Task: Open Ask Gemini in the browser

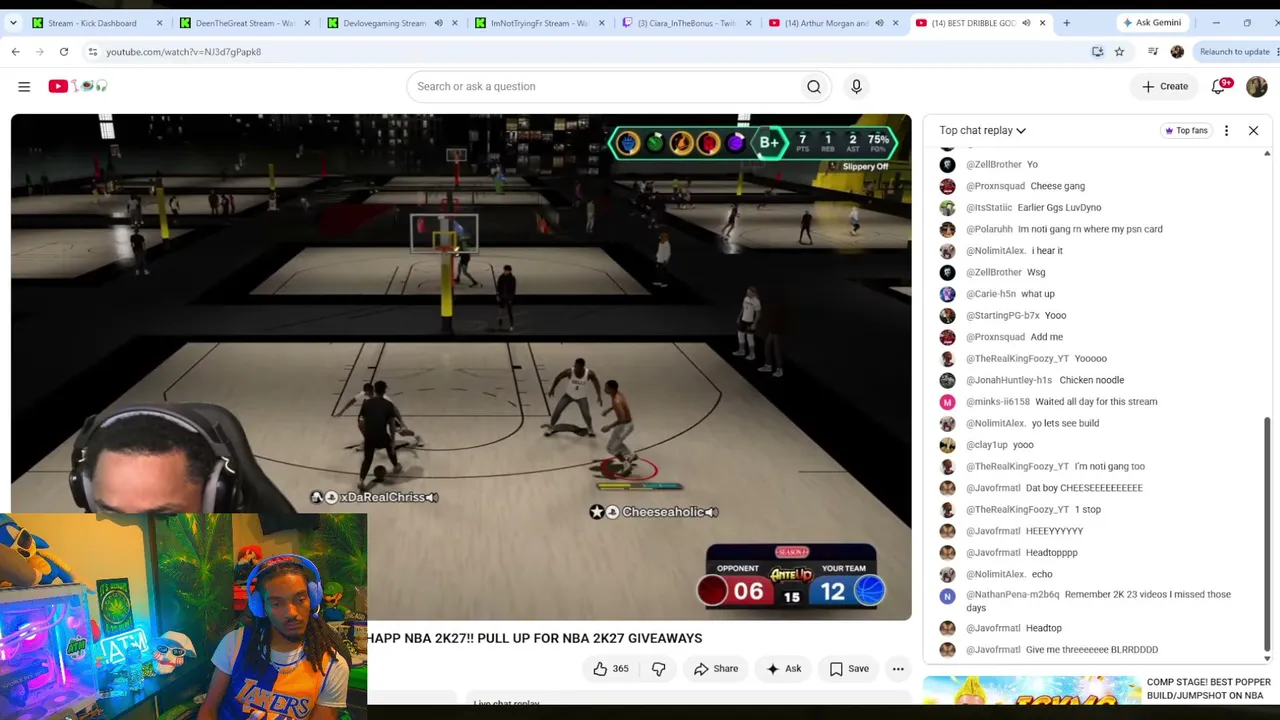Action: (x=1151, y=23)
